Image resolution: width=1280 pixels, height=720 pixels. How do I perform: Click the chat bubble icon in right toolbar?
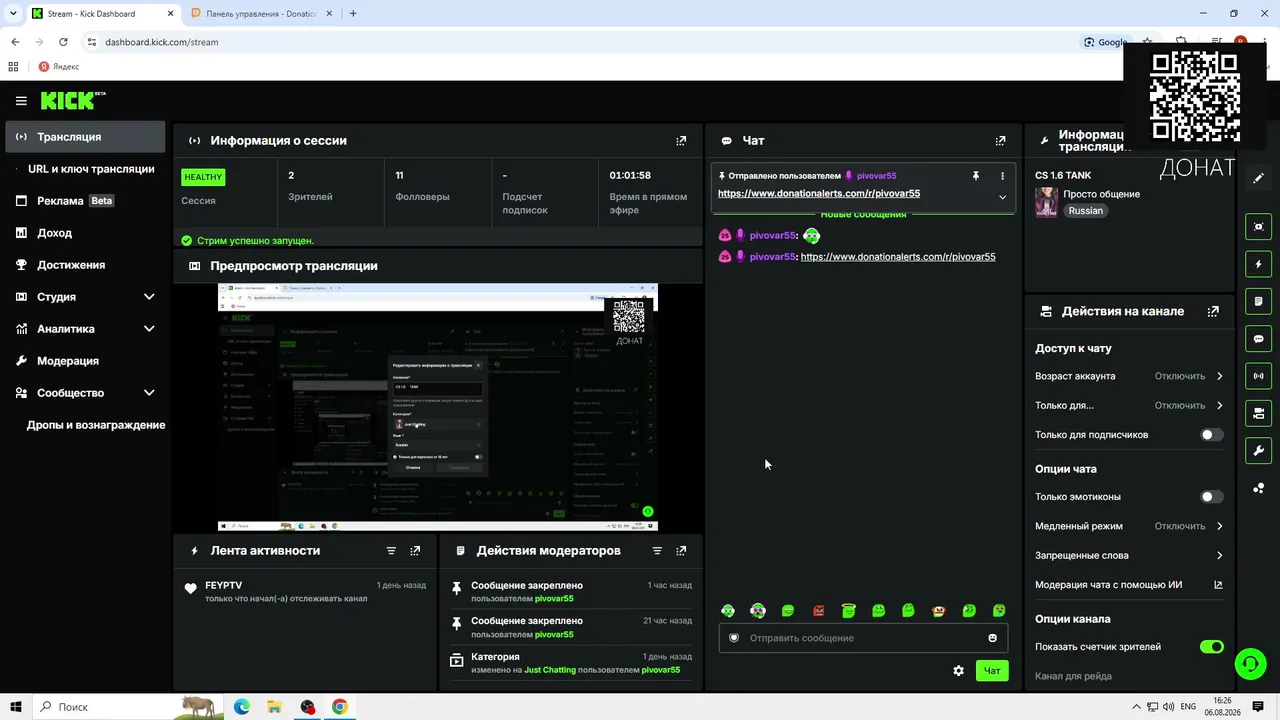pyautogui.click(x=1259, y=339)
